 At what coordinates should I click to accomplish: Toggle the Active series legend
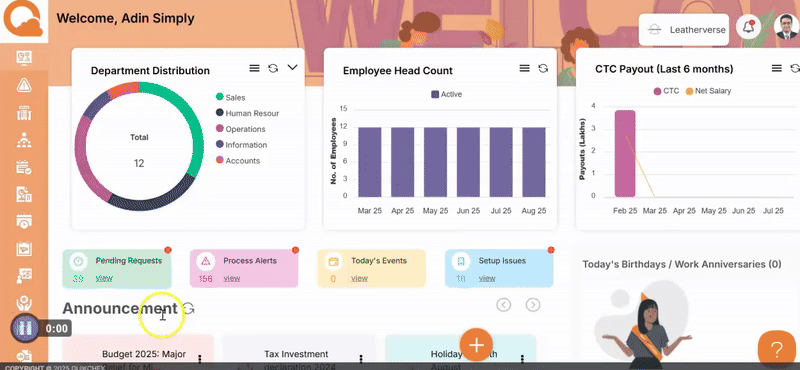pos(446,94)
